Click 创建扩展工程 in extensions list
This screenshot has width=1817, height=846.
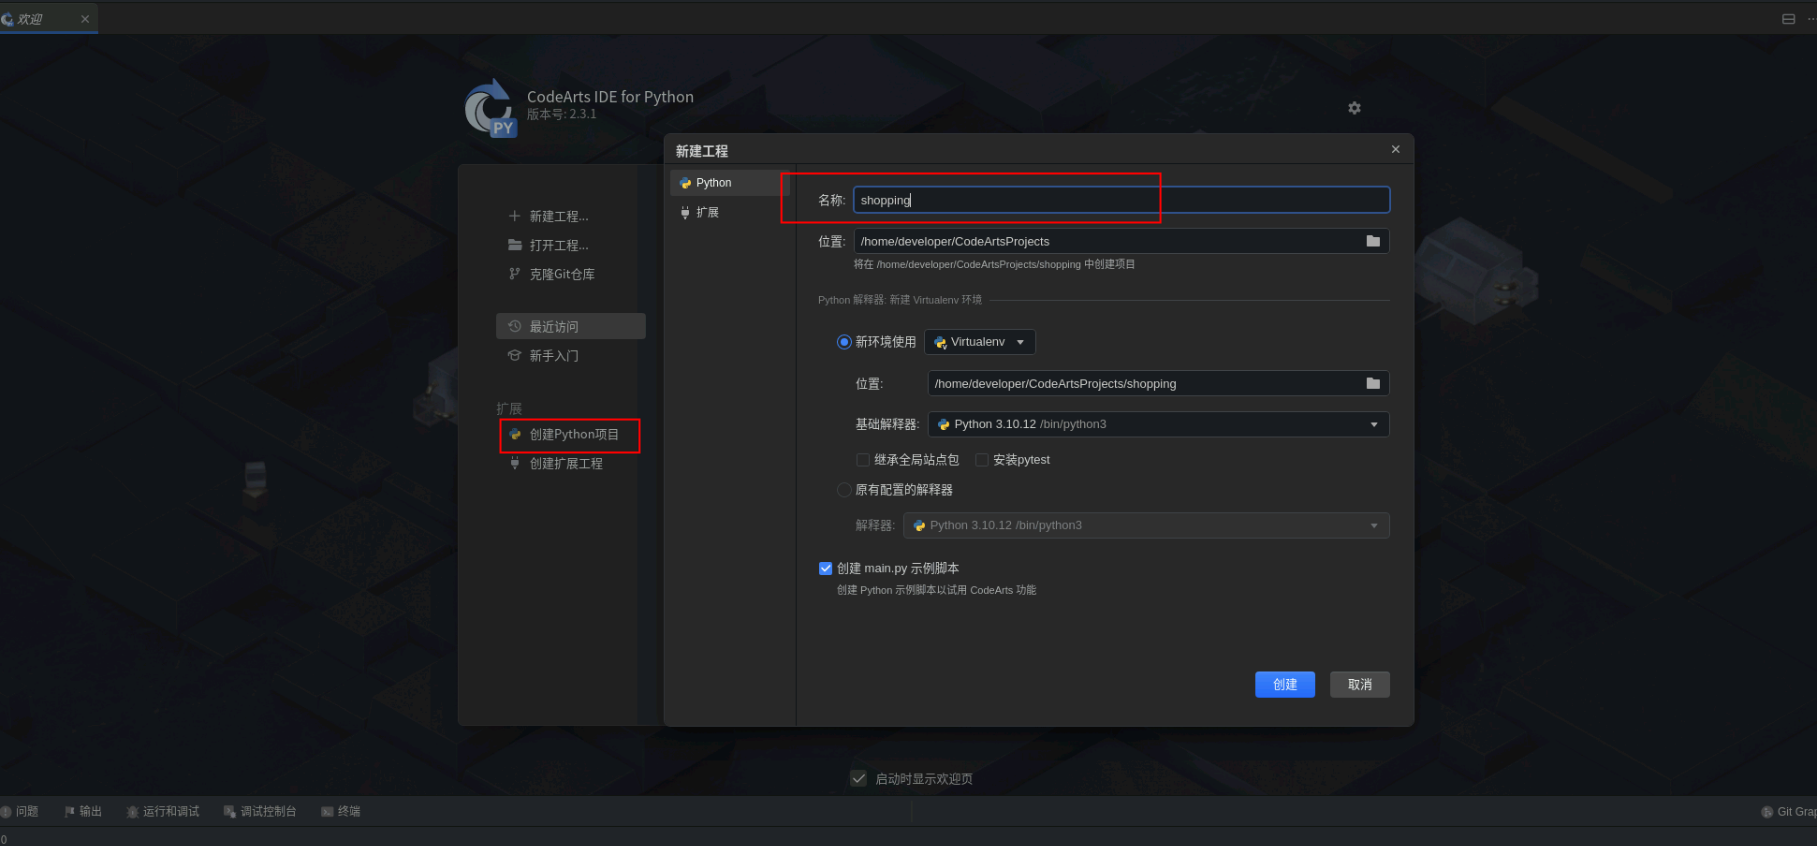coord(556,464)
